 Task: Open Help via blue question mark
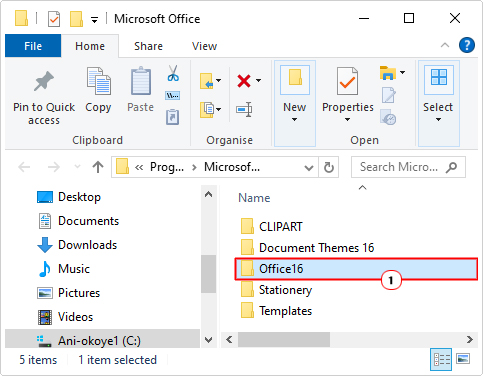tap(467, 45)
